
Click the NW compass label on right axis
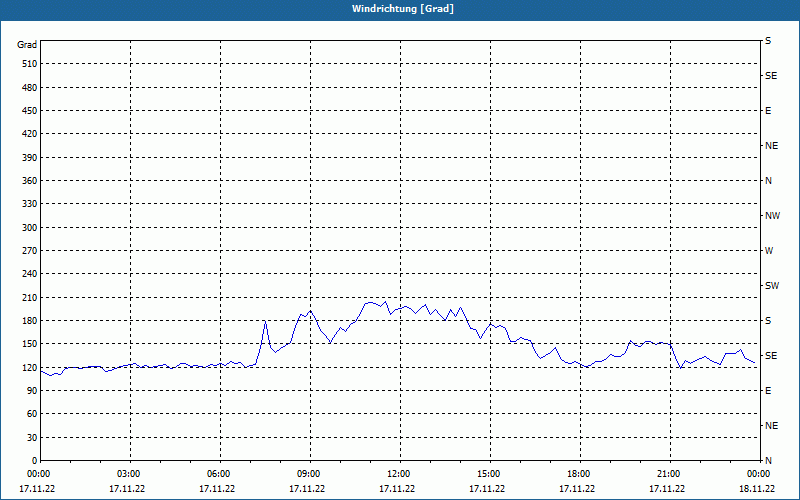click(x=772, y=216)
